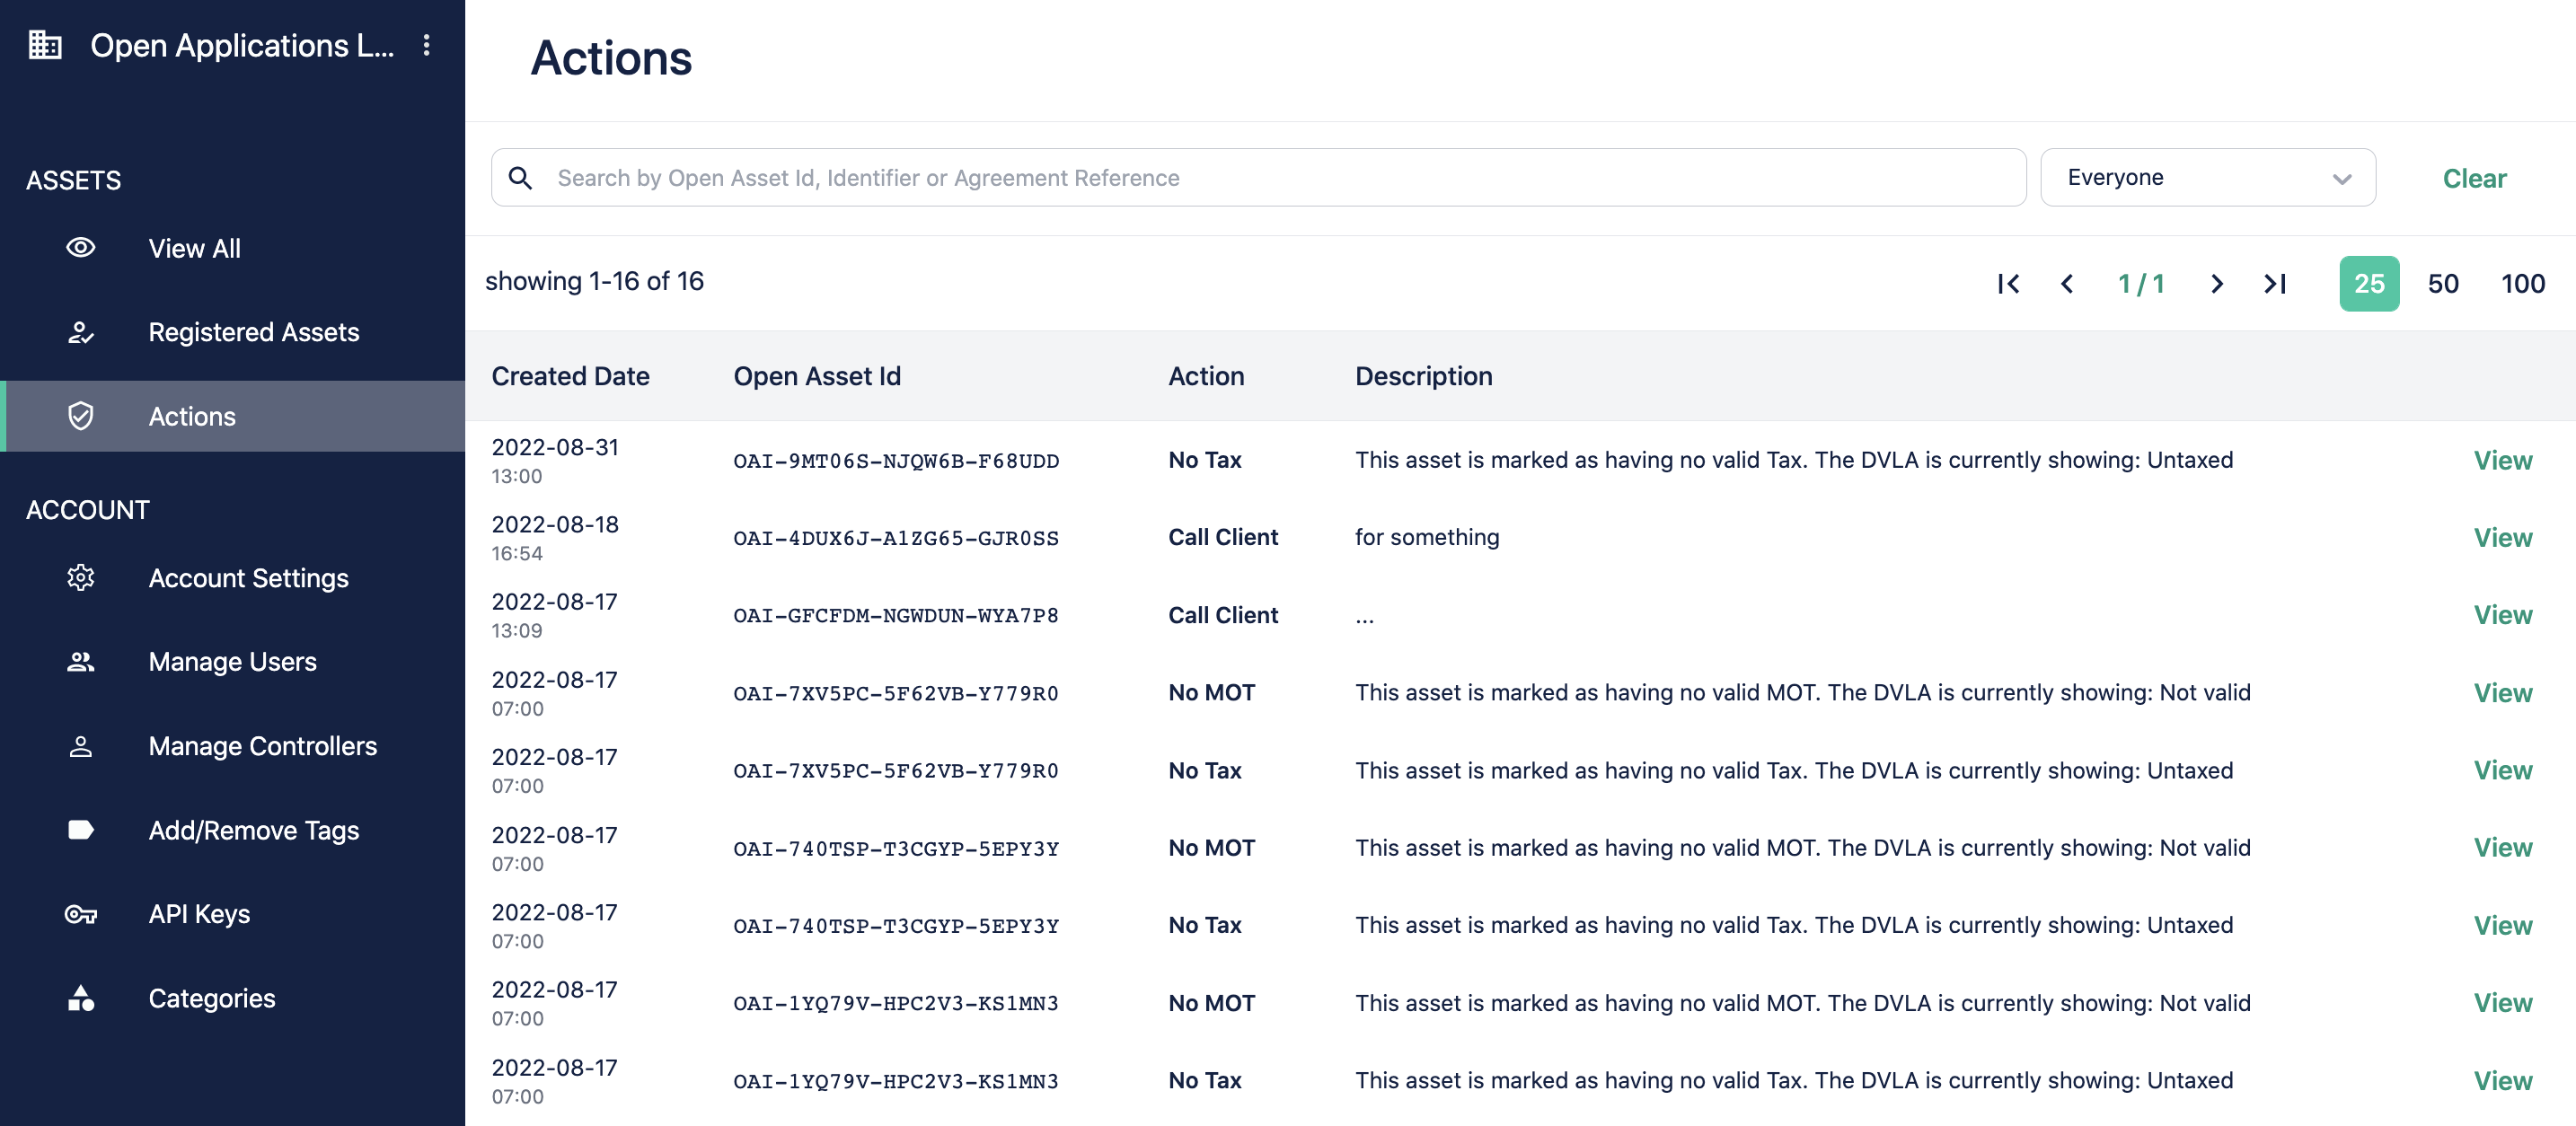
Task: Show 100 results per page
Action: coord(2523,284)
